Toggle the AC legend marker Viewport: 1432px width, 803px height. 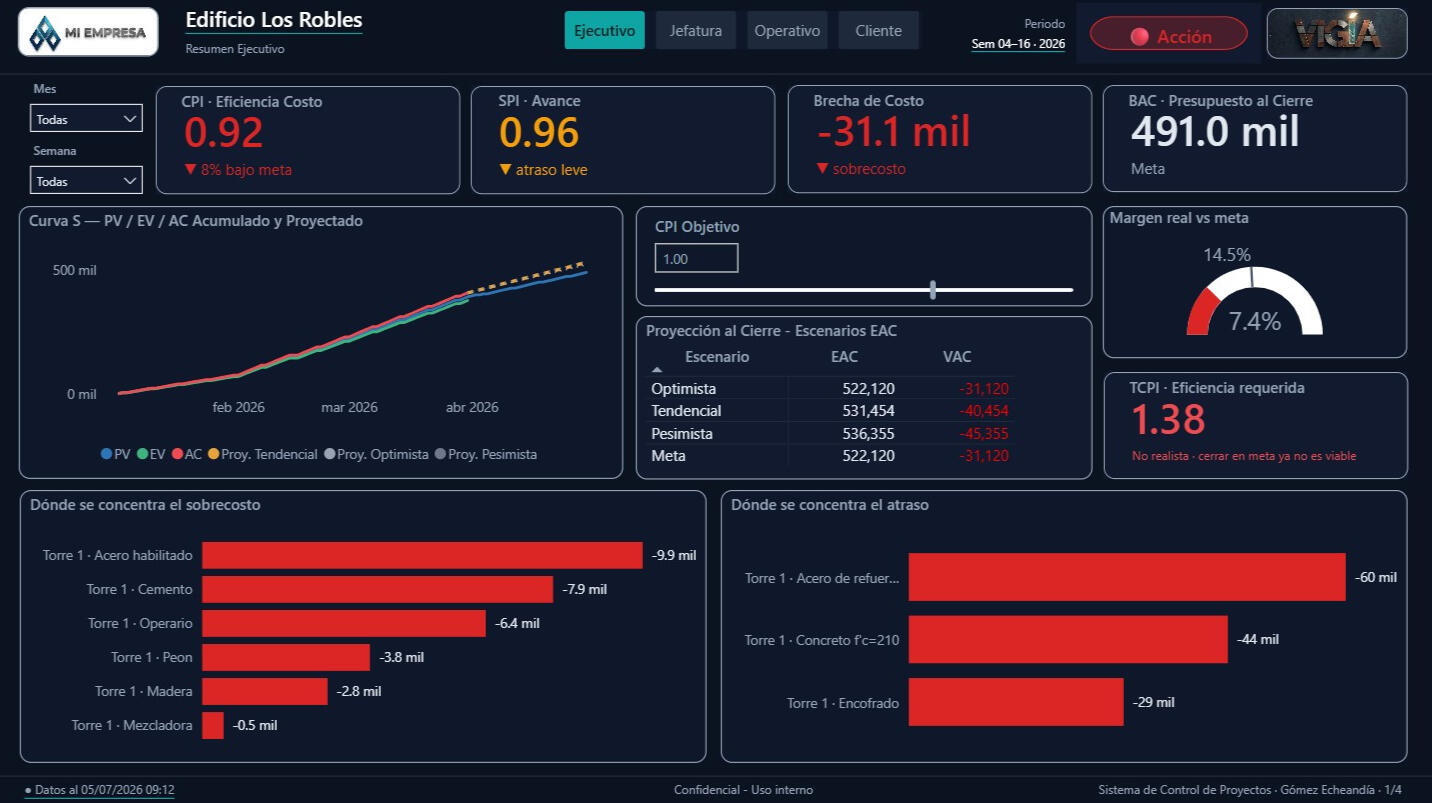[x=177, y=454]
